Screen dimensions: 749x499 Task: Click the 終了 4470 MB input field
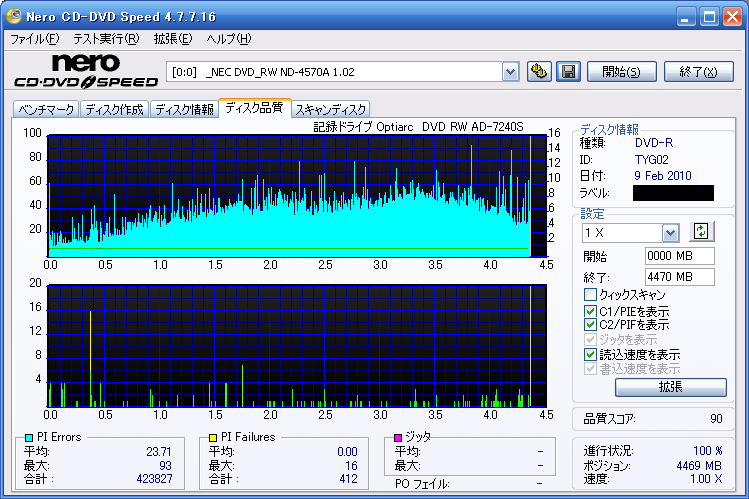[x=680, y=277]
